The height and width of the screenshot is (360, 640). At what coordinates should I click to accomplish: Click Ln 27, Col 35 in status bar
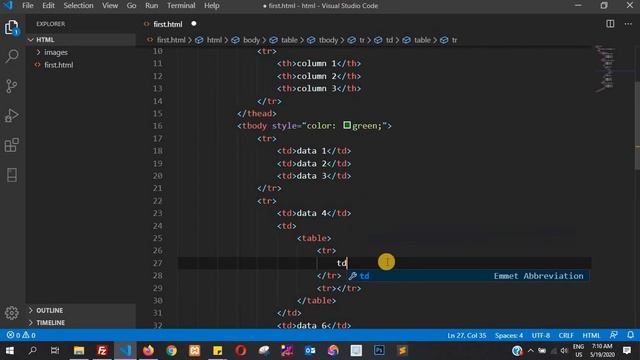point(467,336)
